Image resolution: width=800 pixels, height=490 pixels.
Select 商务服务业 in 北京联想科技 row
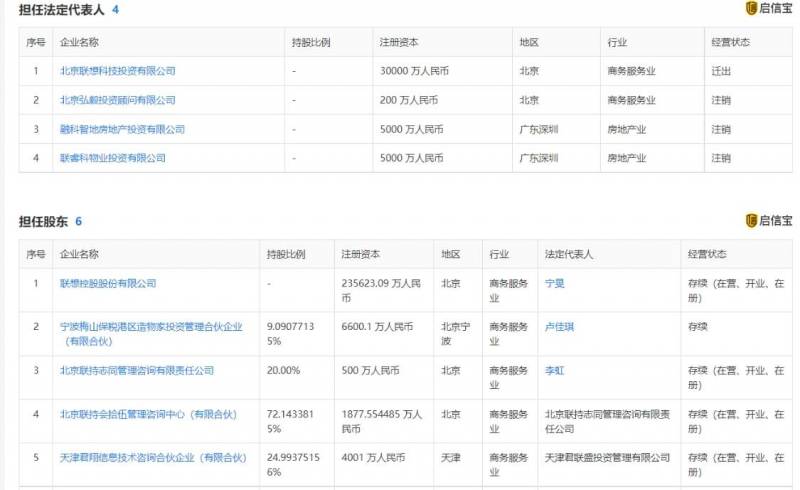point(631,71)
